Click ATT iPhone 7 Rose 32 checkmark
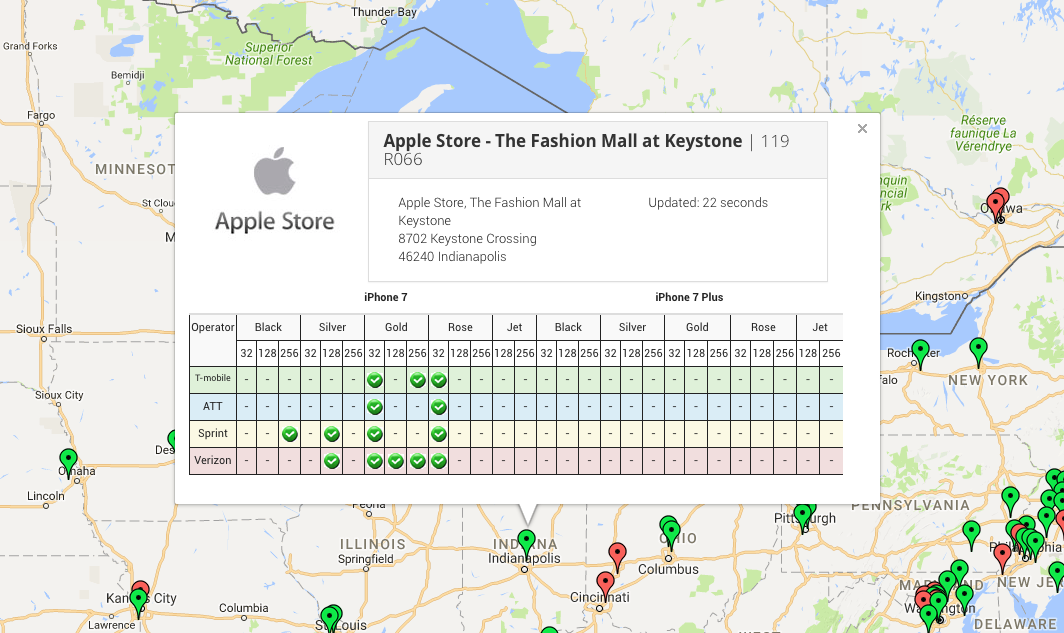The image size is (1064, 633). coord(439,407)
